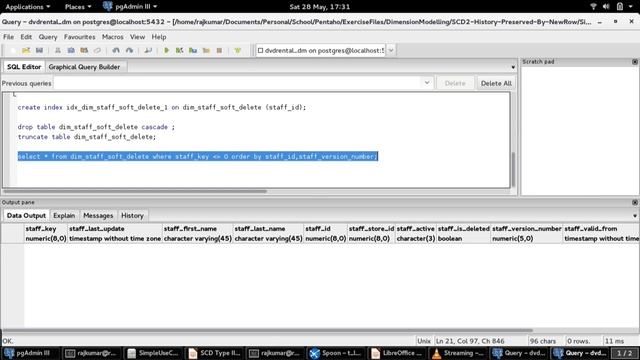Open the File menu
Image resolution: width=640 pixels, height=360 pixels.
(9, 37)
